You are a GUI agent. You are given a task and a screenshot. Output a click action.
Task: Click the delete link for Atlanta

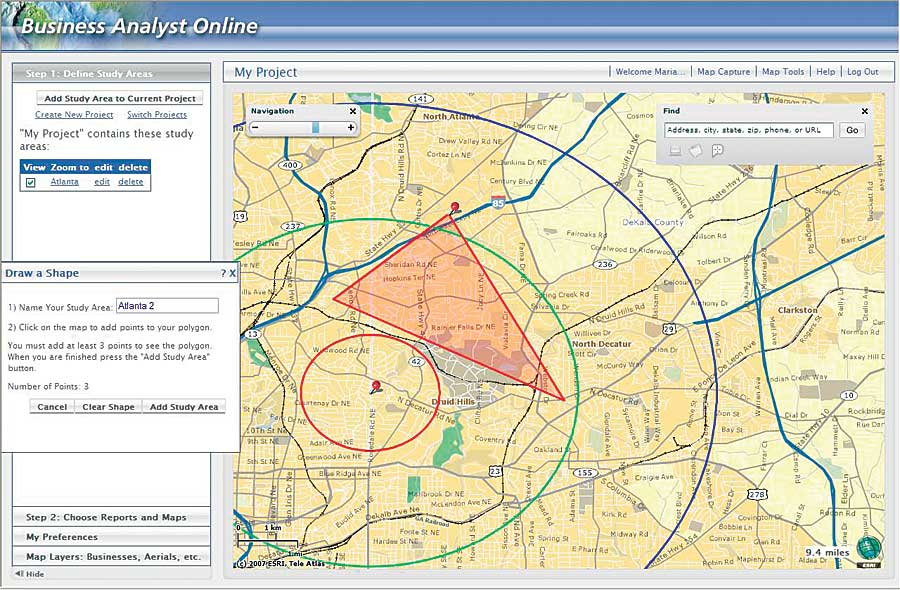pos(131,182)
